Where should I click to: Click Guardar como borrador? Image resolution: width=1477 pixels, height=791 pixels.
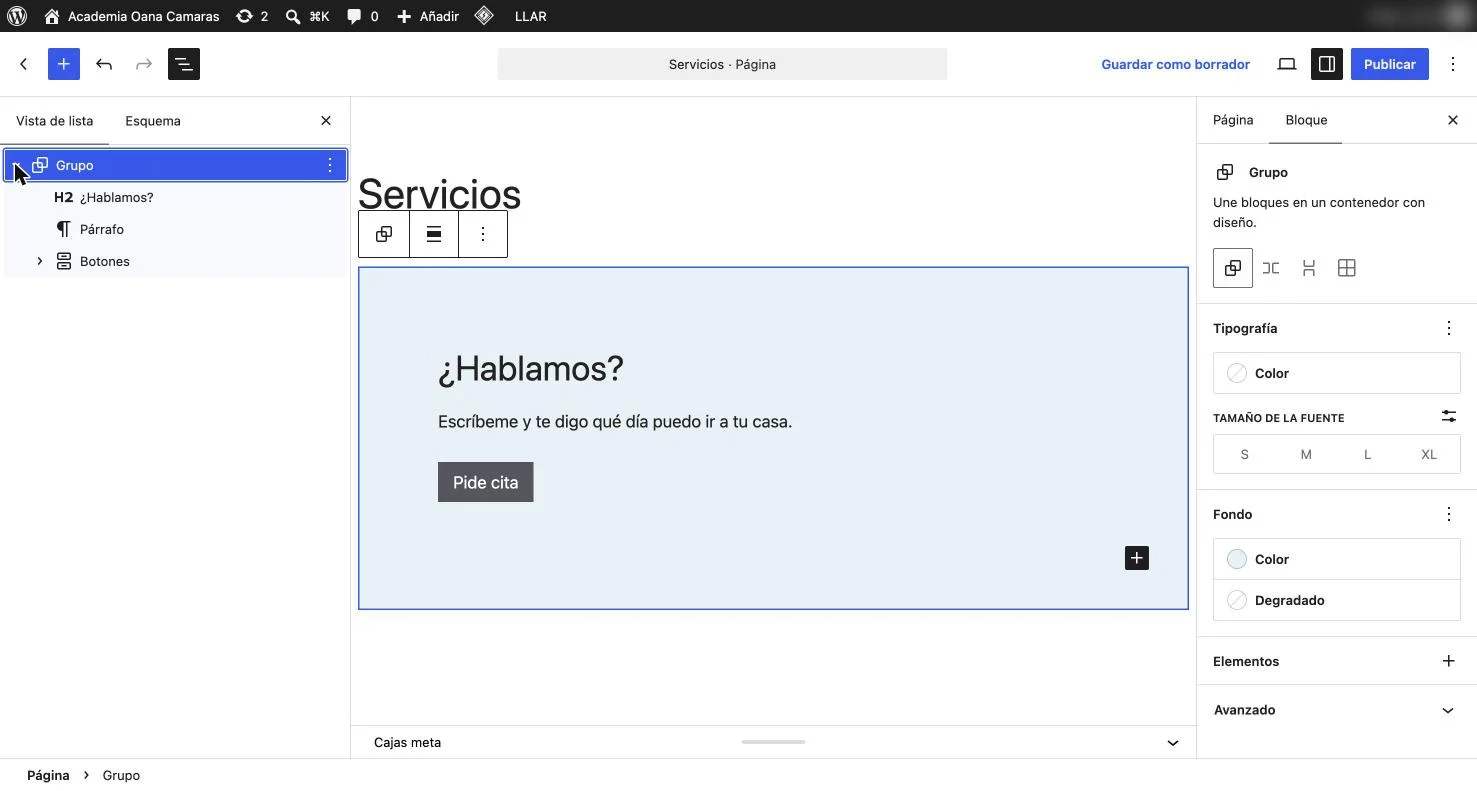click(x=1176, y=64)
